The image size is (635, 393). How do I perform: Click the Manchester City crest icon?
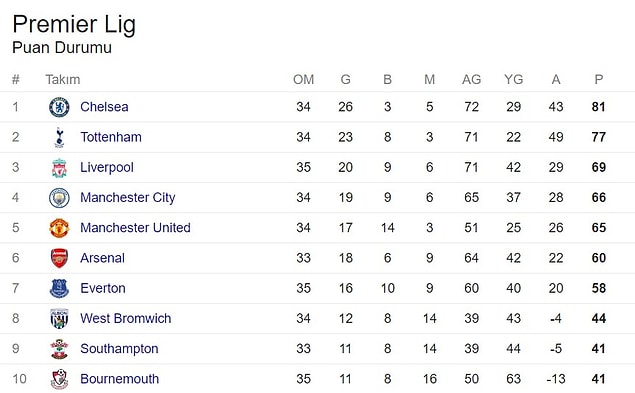59,198
